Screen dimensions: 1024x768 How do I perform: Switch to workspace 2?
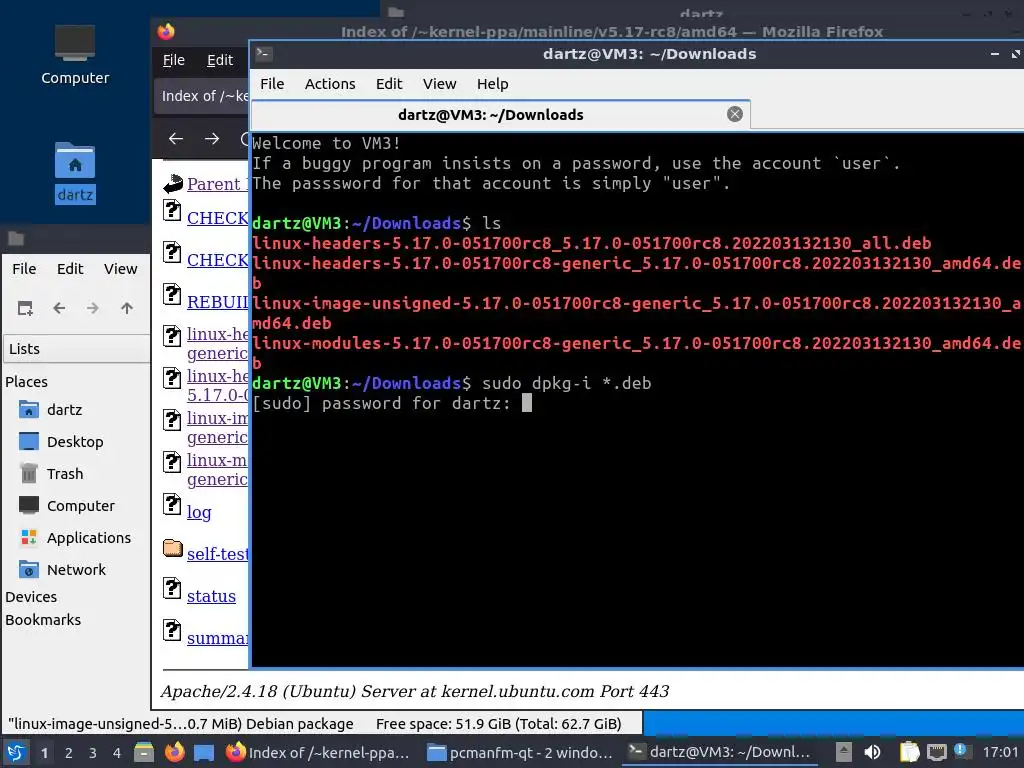tap(69, 753)
